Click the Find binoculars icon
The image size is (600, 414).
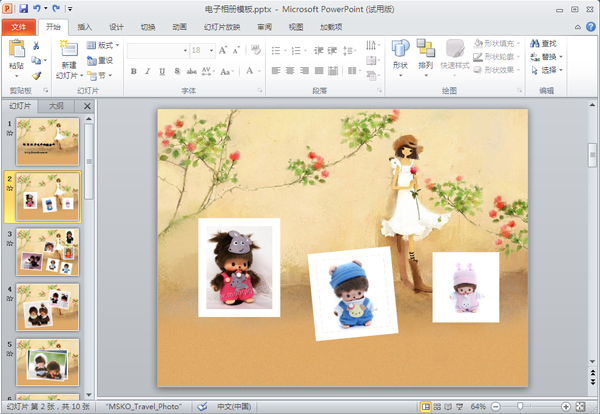coord(535,44)
